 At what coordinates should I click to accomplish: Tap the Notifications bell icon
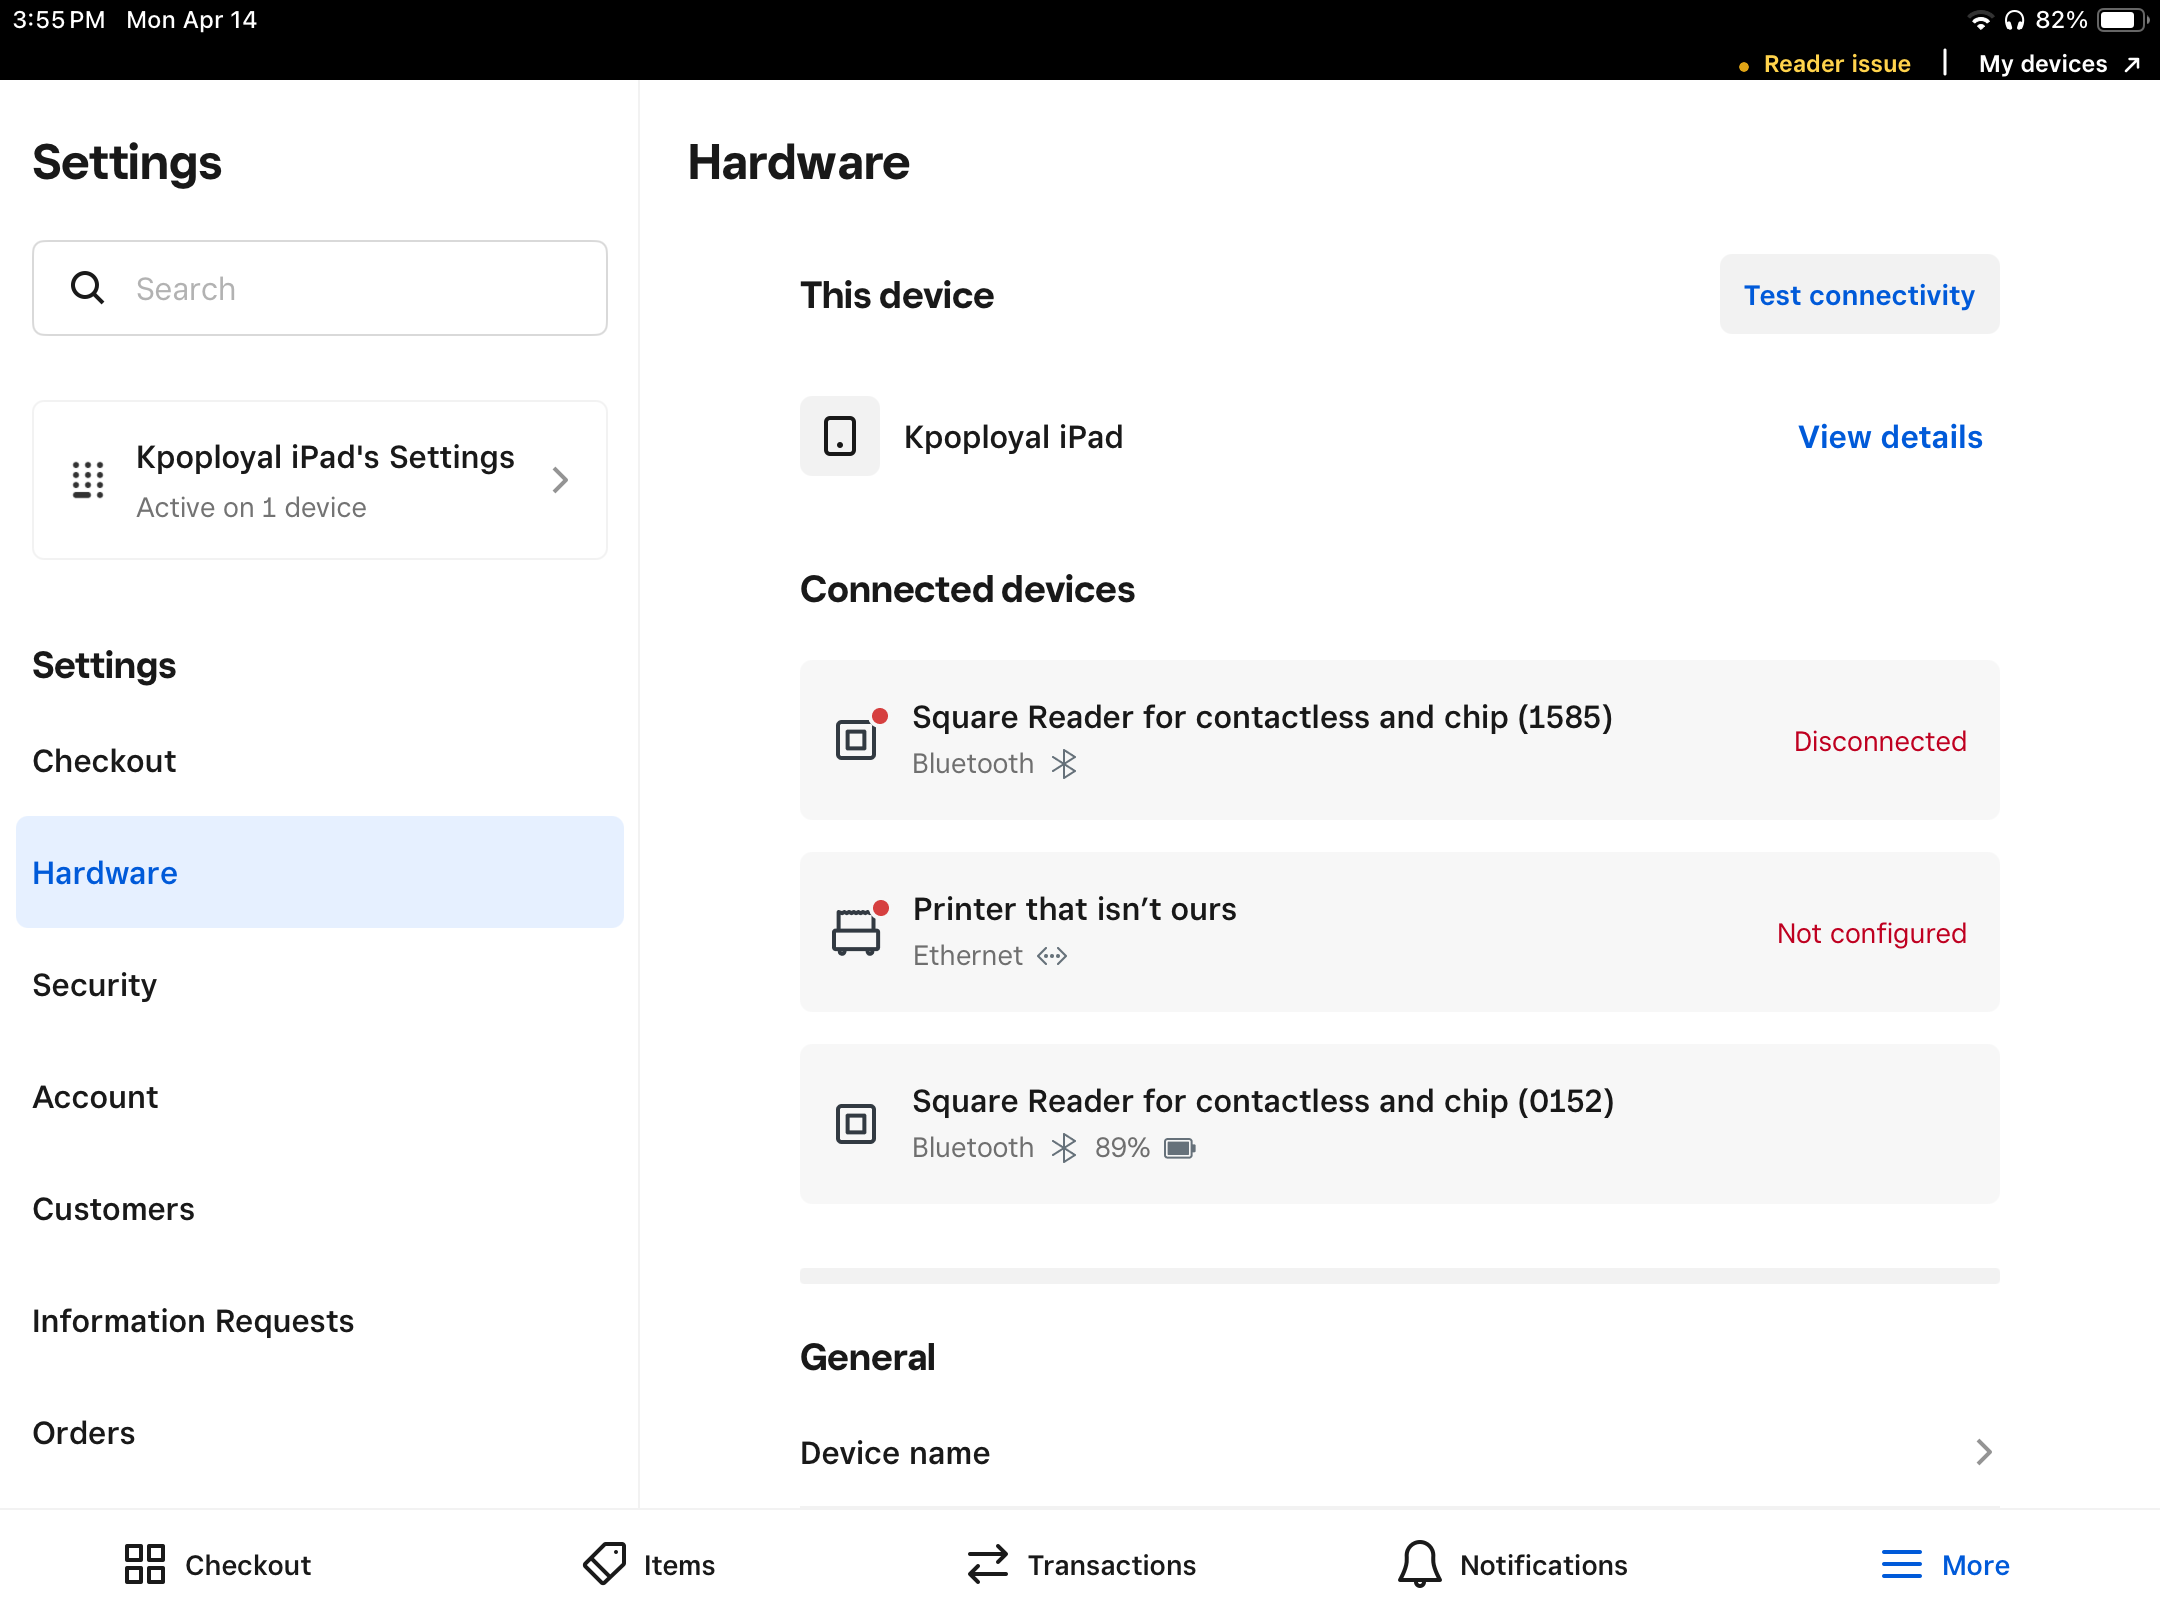tap(1419, 1564)
